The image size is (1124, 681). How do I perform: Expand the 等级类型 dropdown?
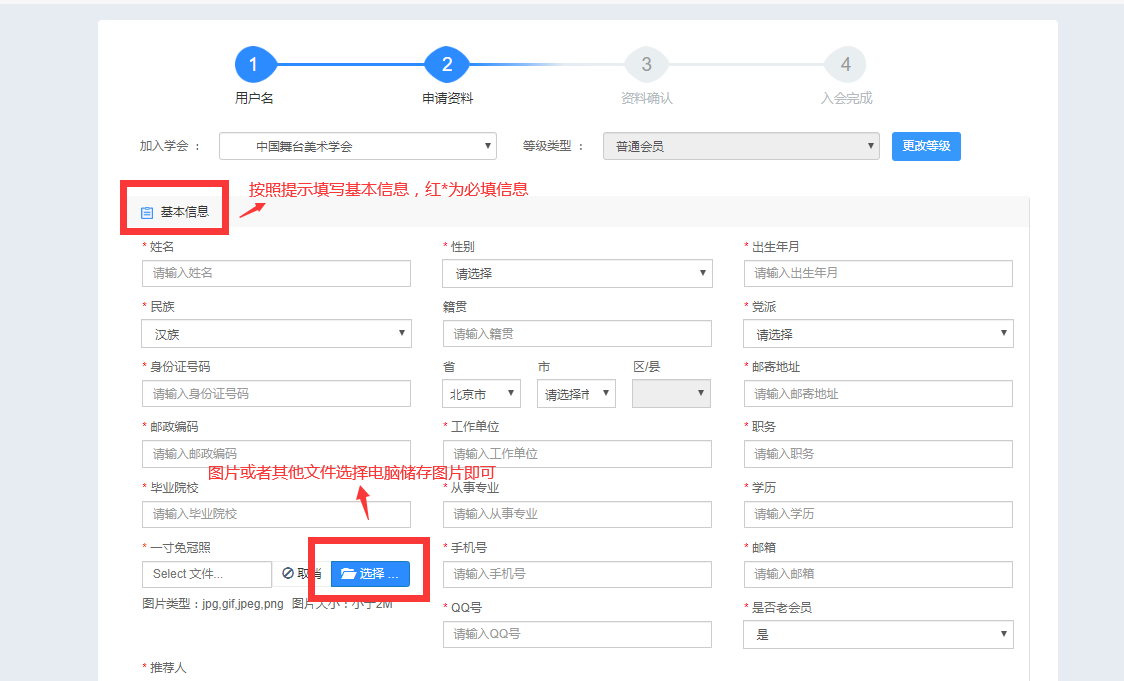click(x=741, y=146)
